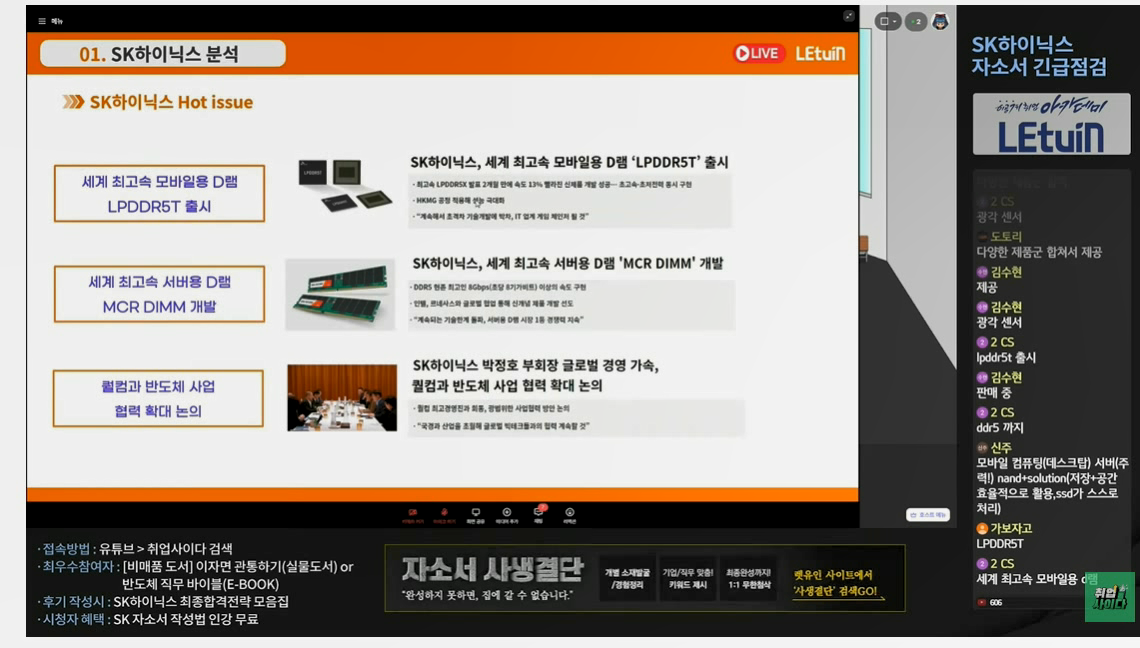The width and height of the screenshot is (1140, 648).
Task: Select the MCR DIMM 개발 box
Action: click(x=159, y=294)
